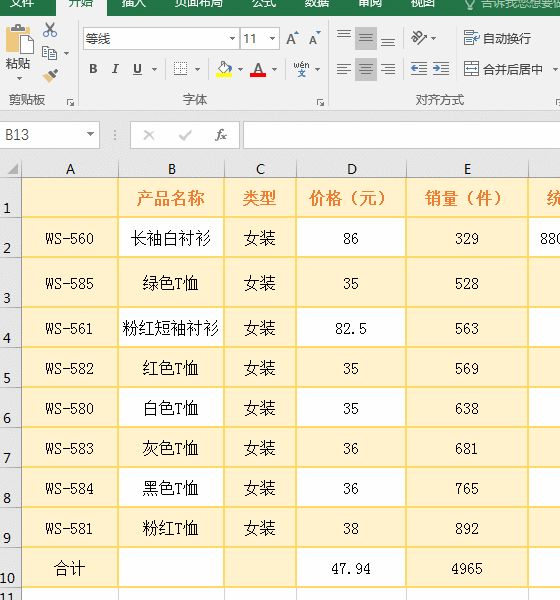Select sales cell 892
The width and height of the screenshot is (560, 600).
point(467,528)
